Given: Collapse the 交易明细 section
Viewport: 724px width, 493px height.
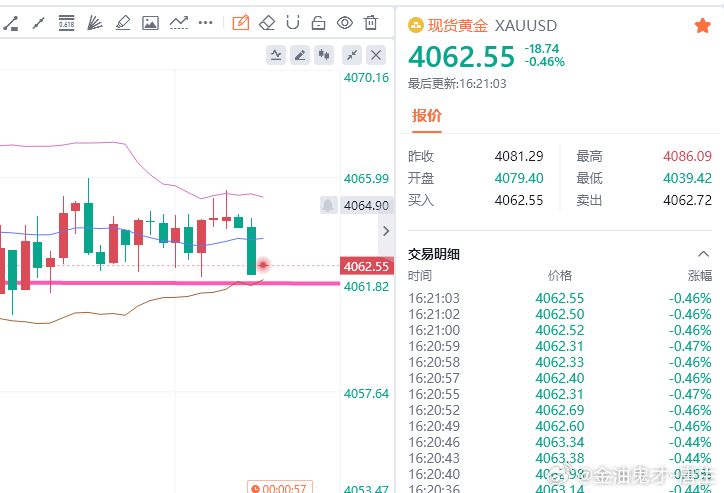Looking at the screenshot, I should click(x=703, y=254).
